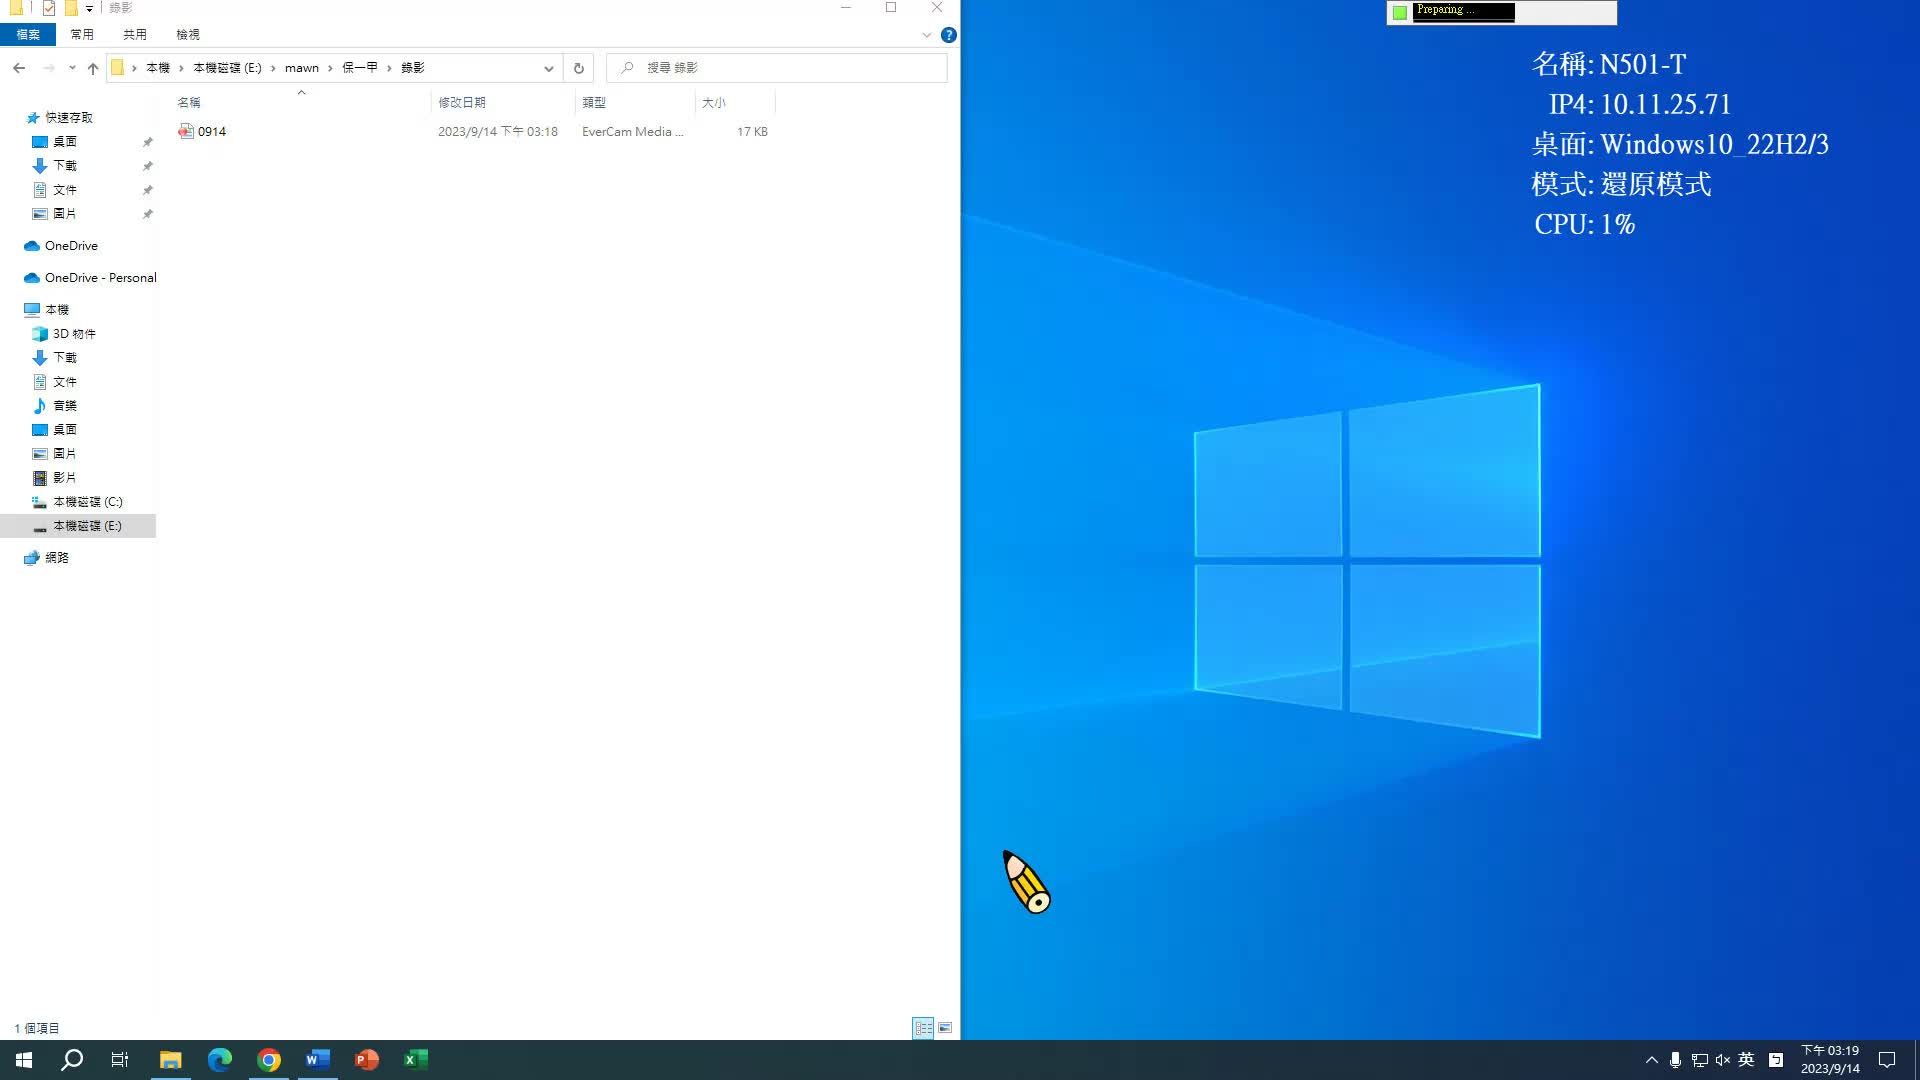Launch Excel from taskbar
Screen dimensions: 1920x1080
pyautogui.click(x=416, y=1060)
